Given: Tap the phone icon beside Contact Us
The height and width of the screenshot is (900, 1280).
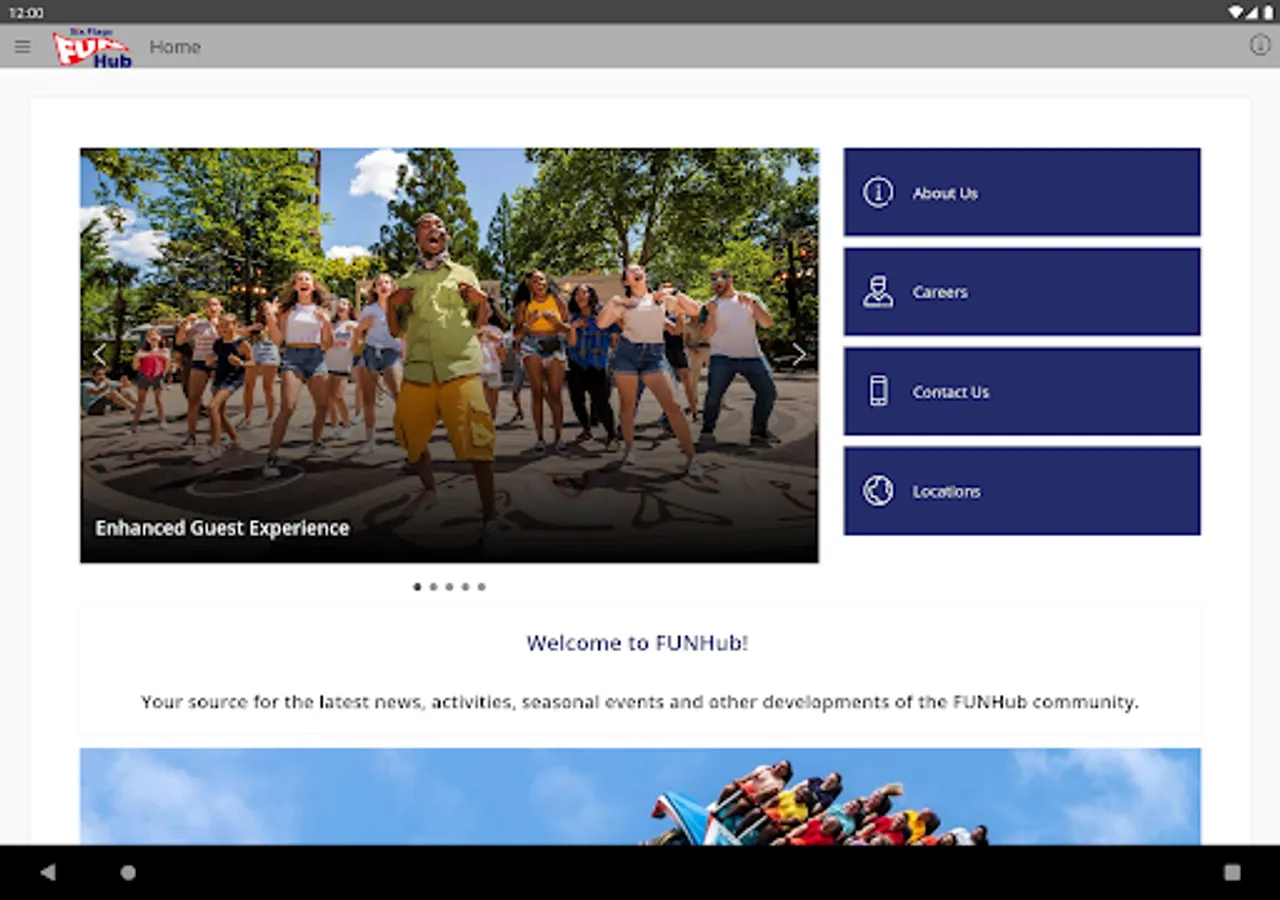Looking at the screenshot, I should [878, 391].
